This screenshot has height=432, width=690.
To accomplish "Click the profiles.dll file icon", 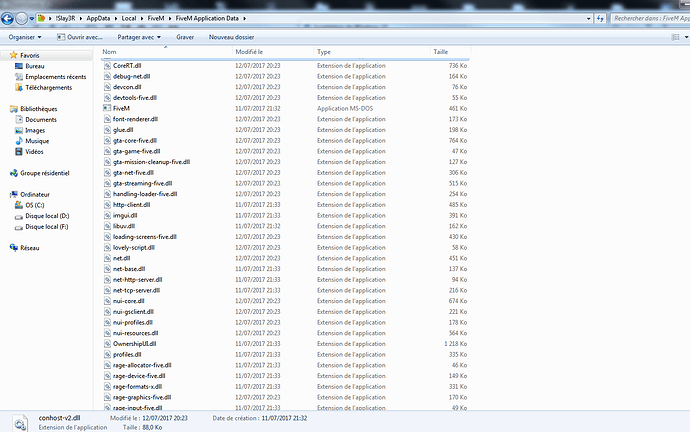I will (x=107, y=355).
